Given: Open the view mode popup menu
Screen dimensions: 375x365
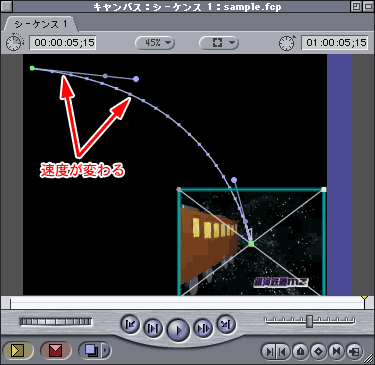Looking at the screenshot, I should tap(219, 43).
